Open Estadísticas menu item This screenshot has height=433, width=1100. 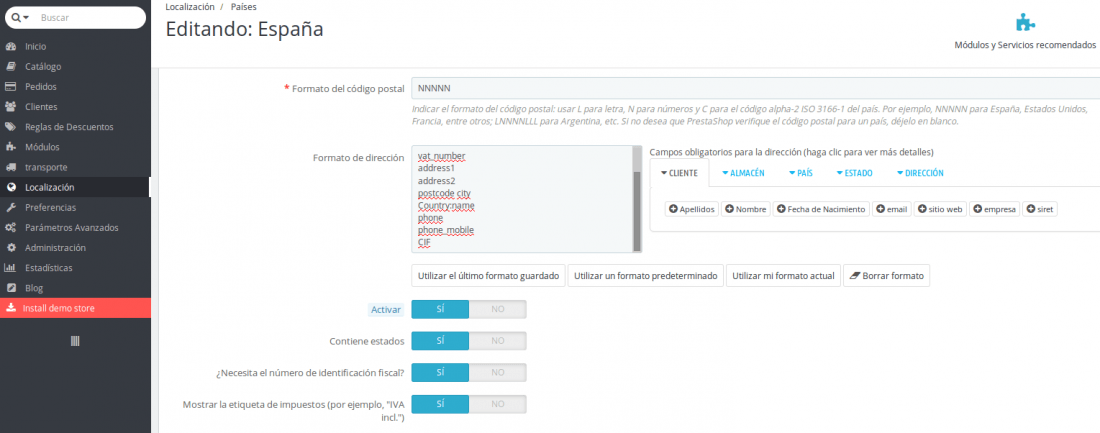75,268
